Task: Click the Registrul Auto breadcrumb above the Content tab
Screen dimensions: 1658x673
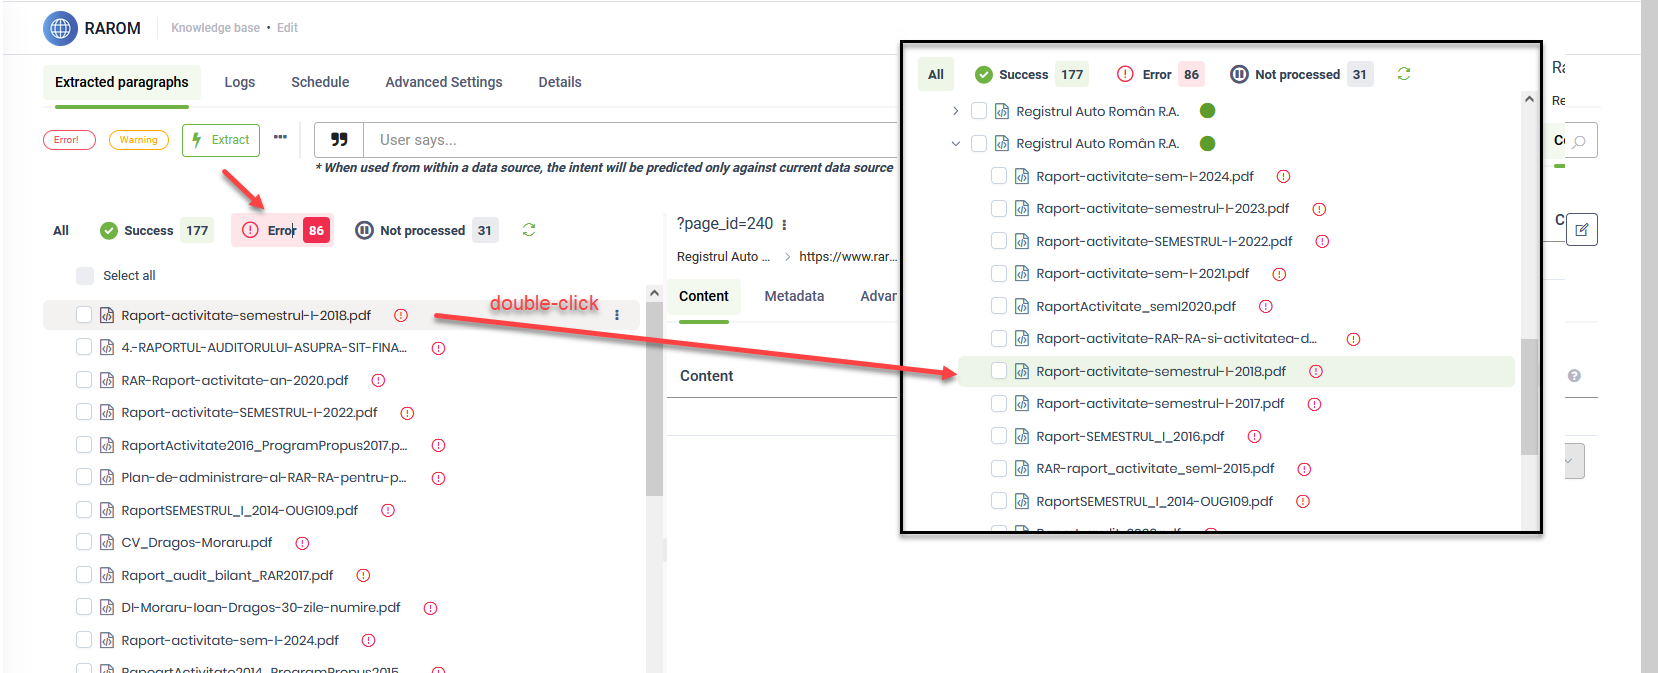Action: pos(723,257)
